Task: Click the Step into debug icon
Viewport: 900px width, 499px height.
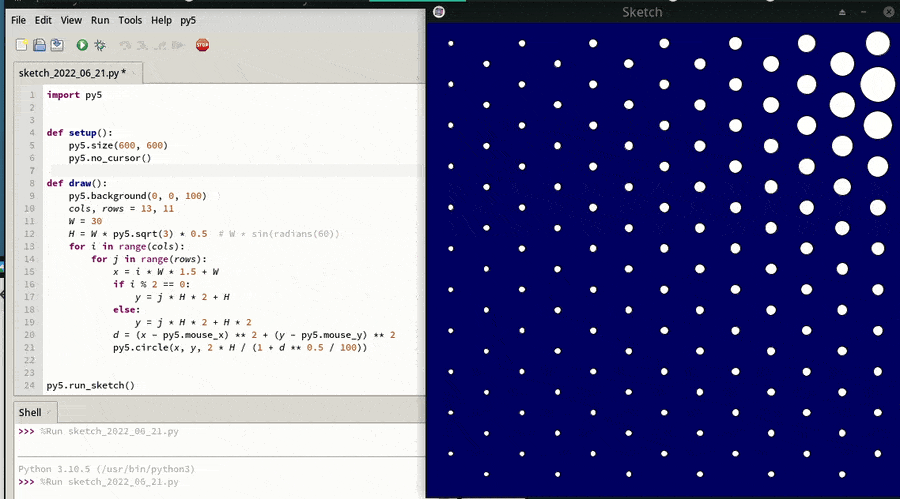Action: coord(142,45)
